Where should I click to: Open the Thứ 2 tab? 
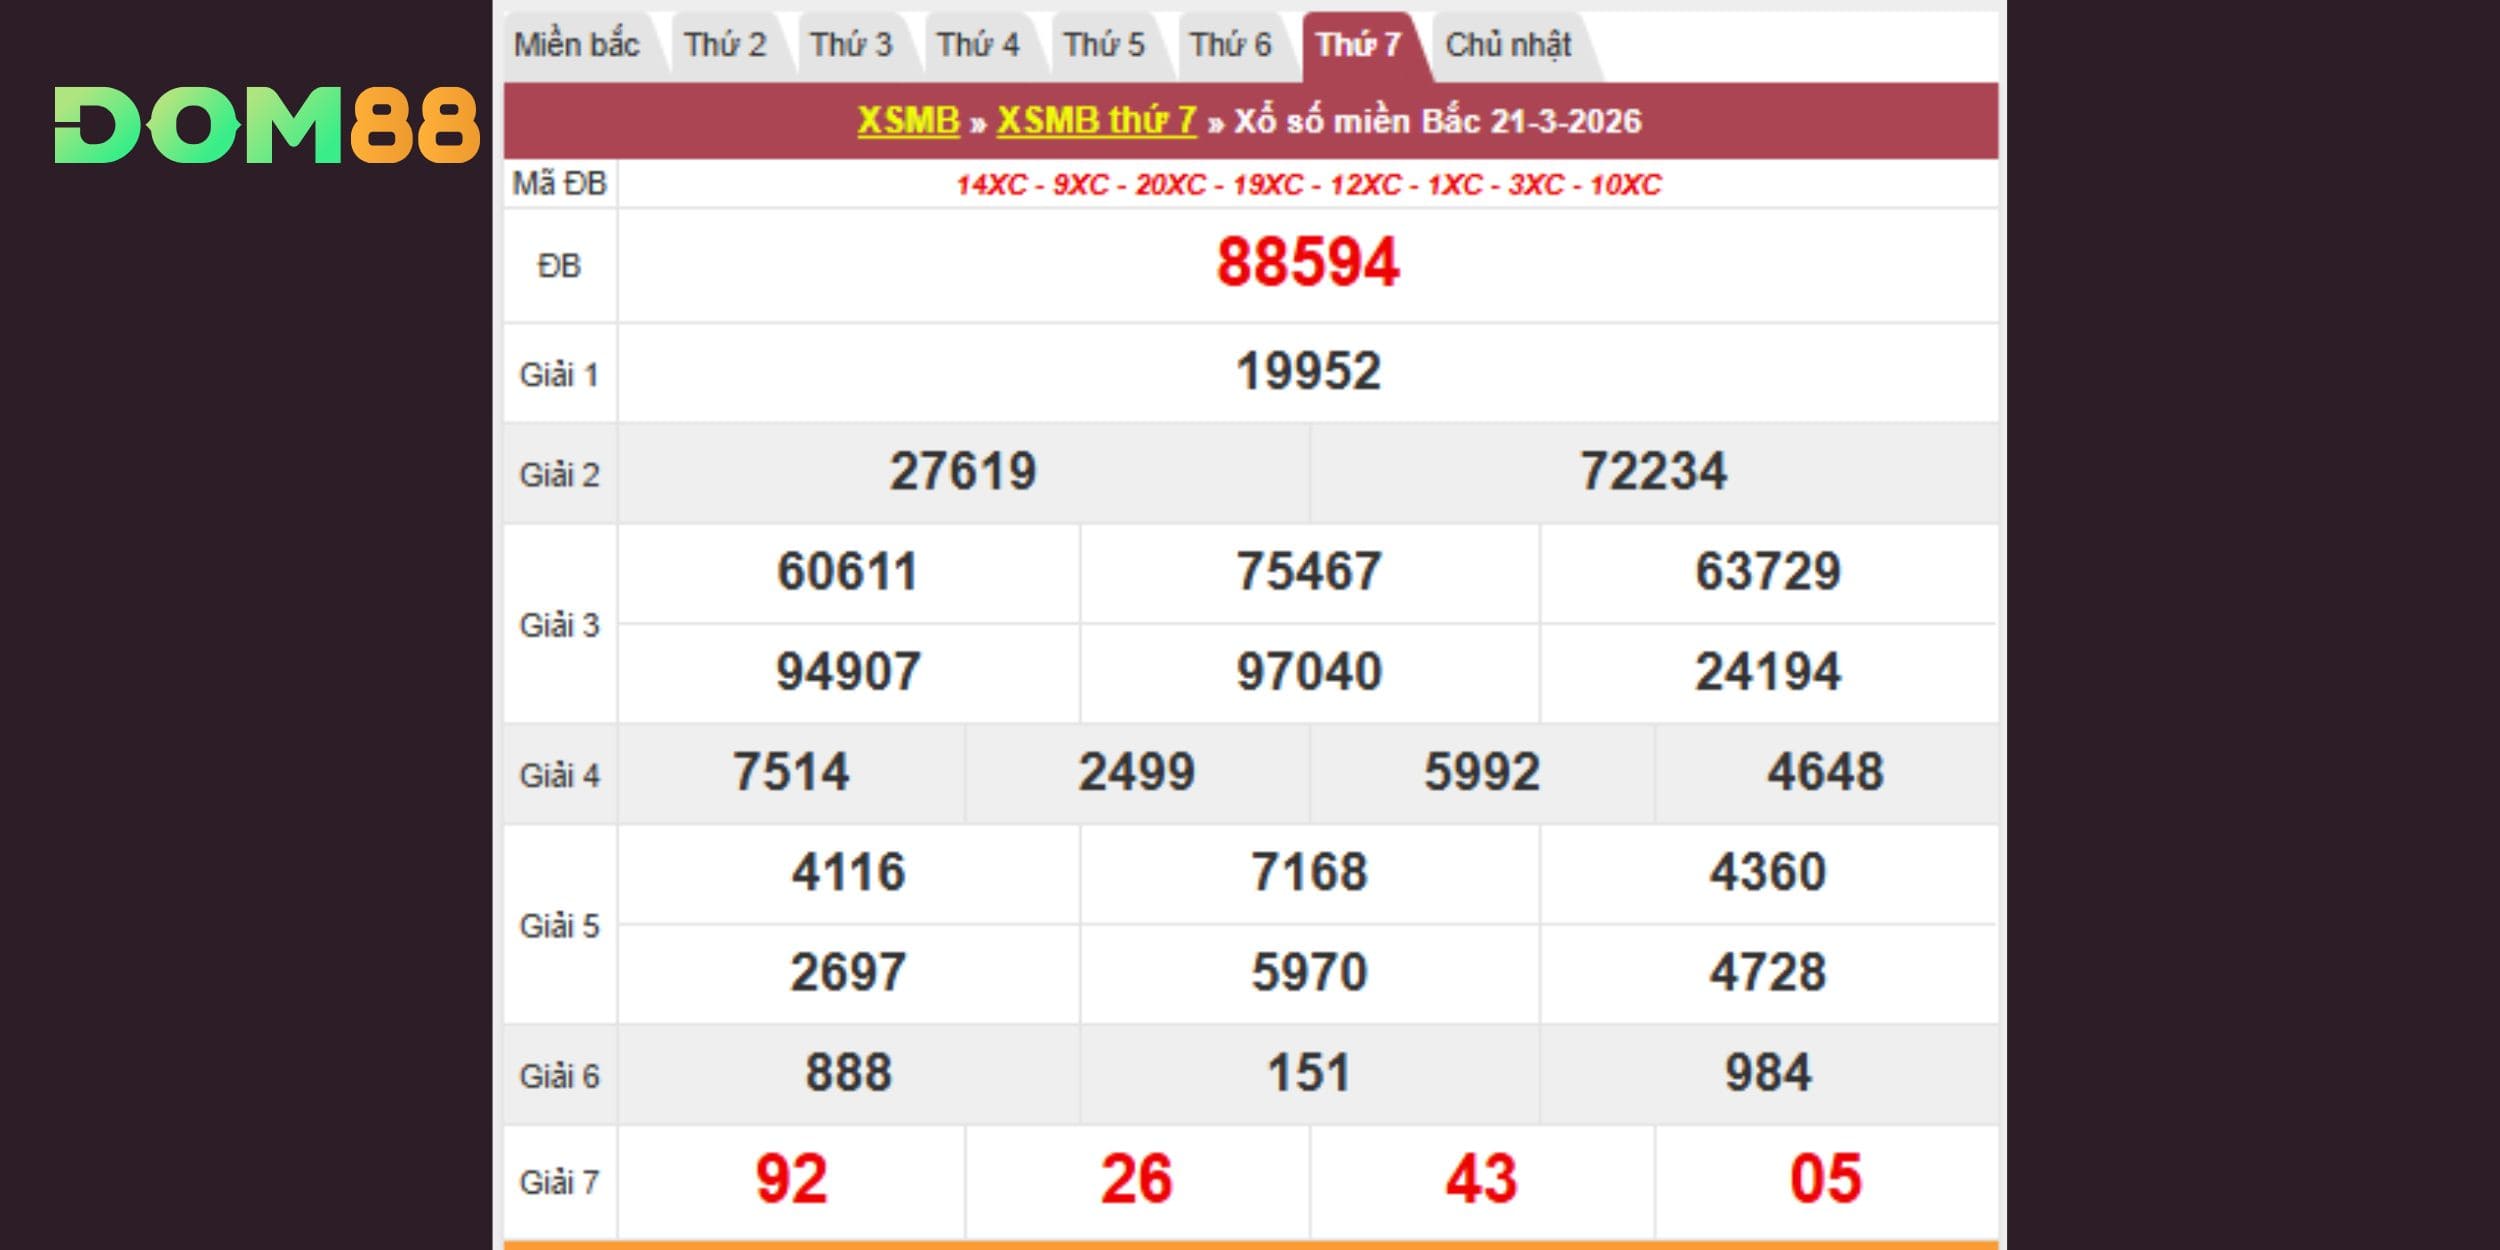point(724,45)
